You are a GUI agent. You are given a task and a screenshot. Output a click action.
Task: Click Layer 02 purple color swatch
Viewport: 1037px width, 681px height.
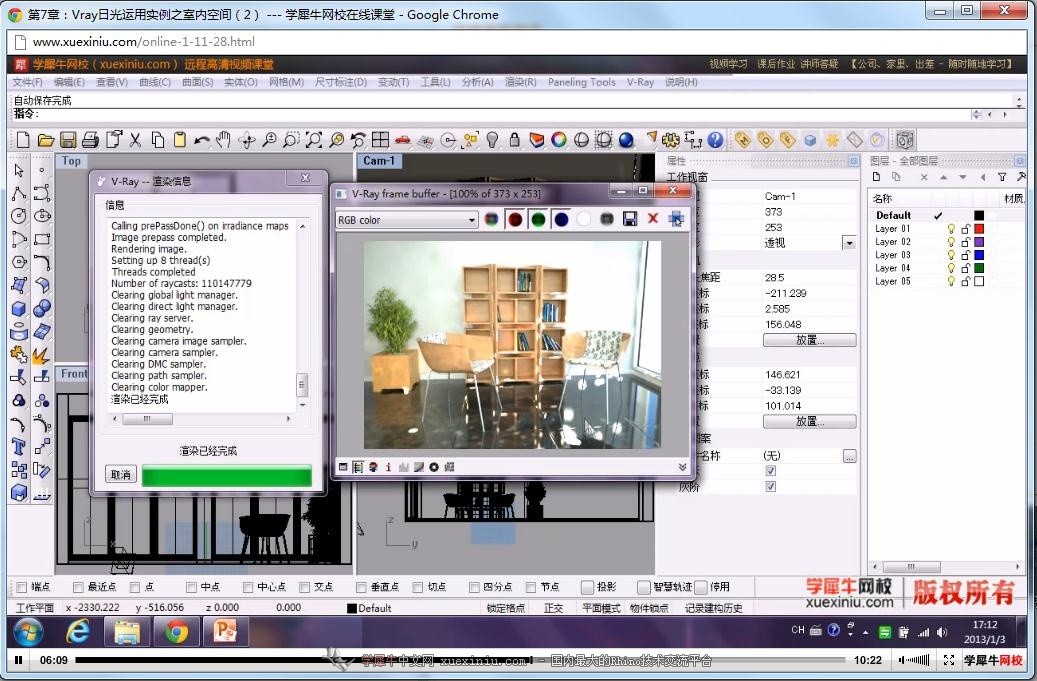click(x=979, y=242)
